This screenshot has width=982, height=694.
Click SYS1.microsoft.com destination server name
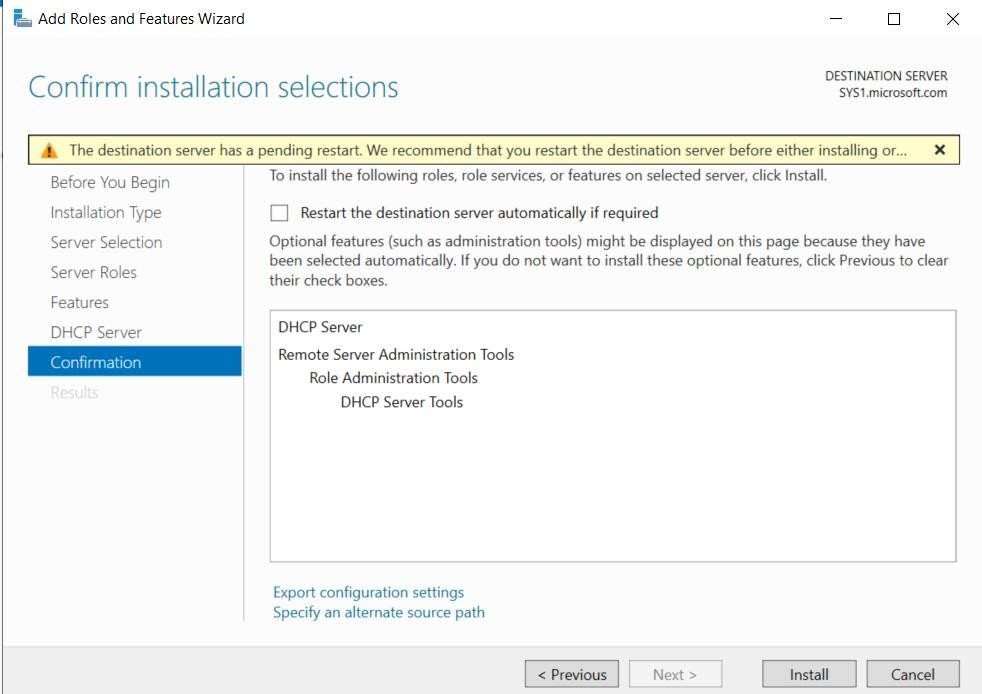tap(893, 93)
